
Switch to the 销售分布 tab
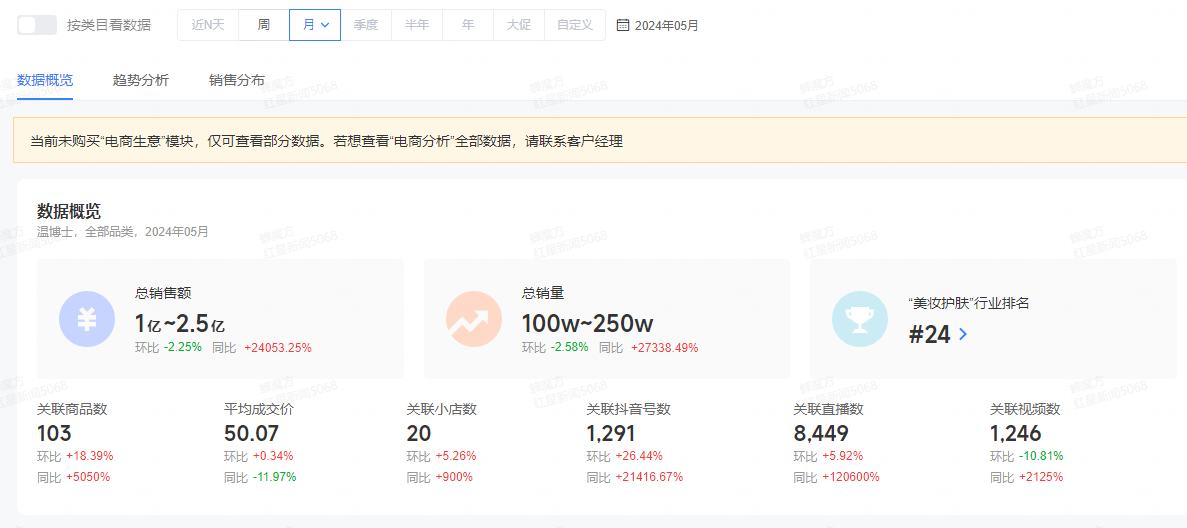coord(237,80)
